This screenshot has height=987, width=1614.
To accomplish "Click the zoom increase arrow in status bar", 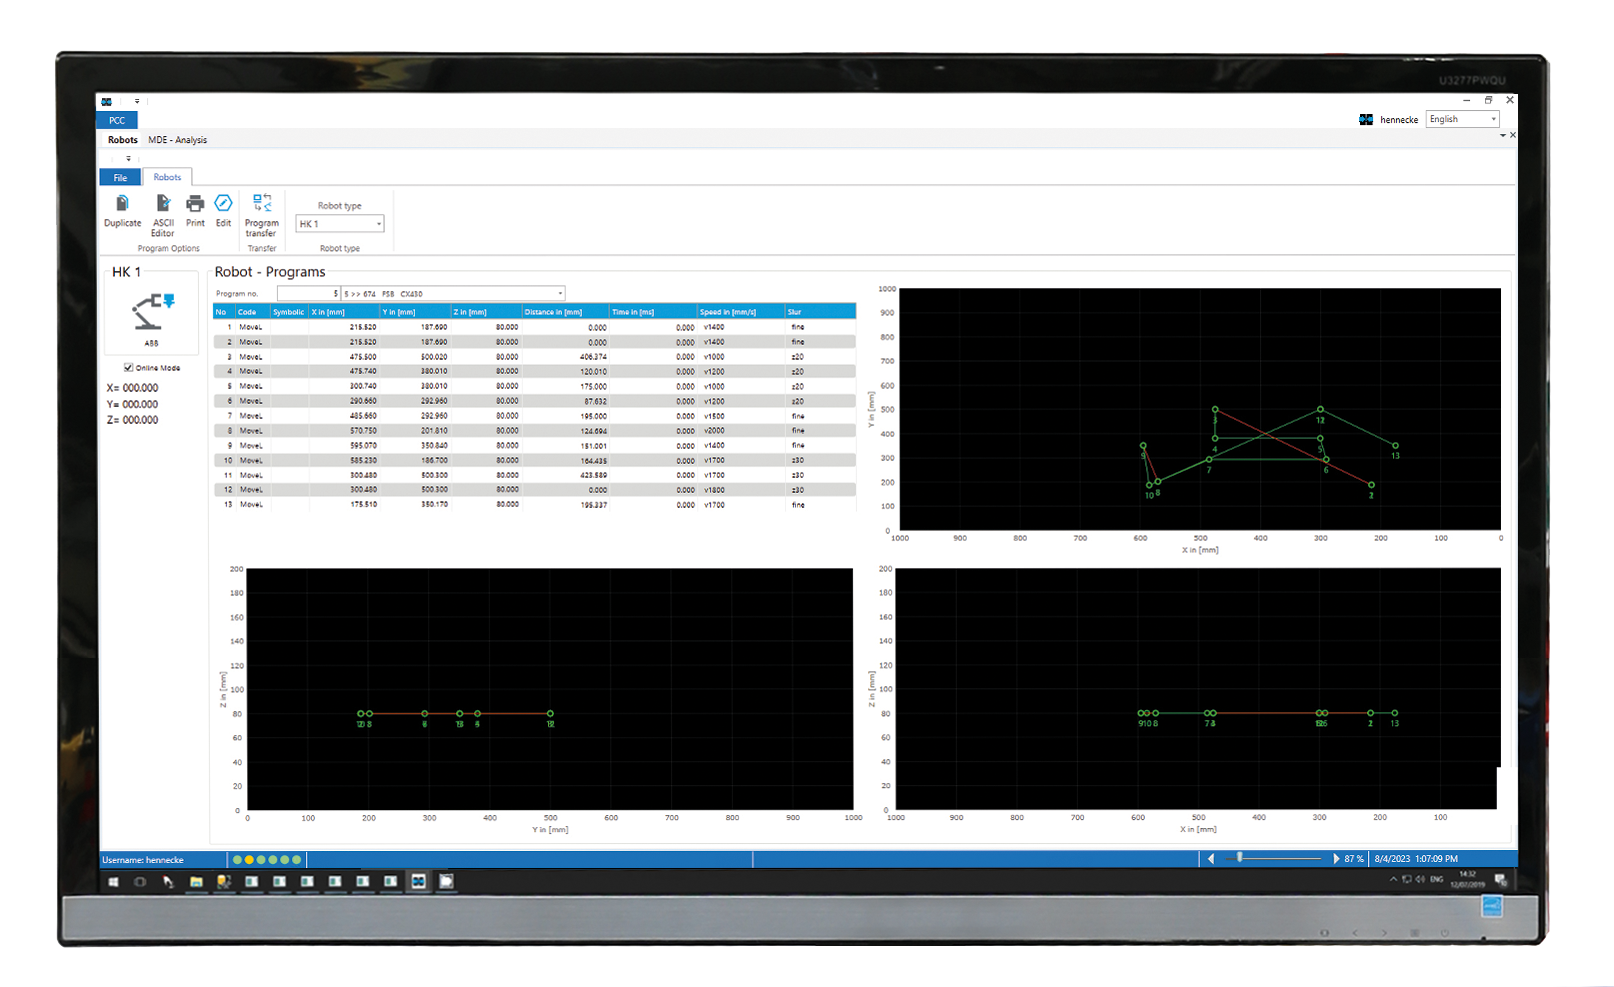I will point(1336,859).
